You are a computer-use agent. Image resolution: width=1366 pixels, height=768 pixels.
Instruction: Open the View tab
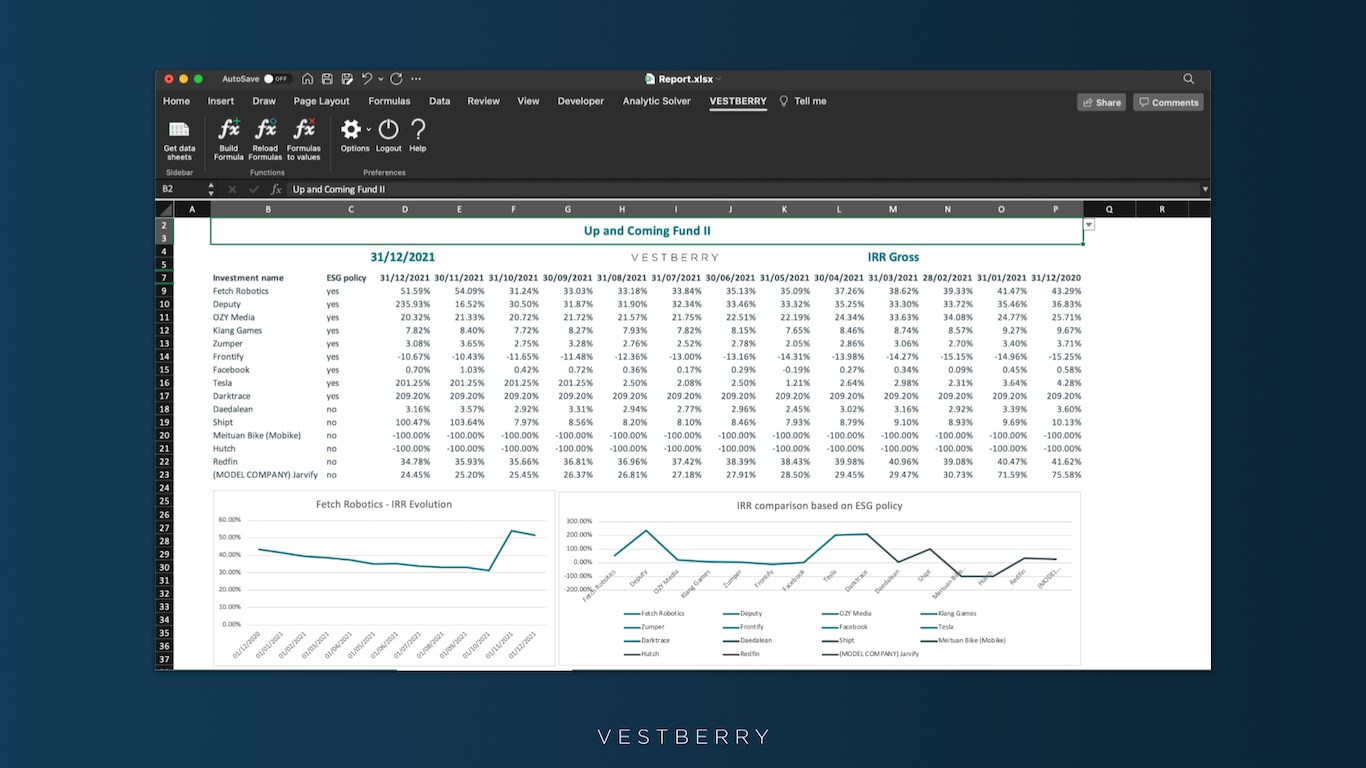pyautogui.click(x=528, y=101)
